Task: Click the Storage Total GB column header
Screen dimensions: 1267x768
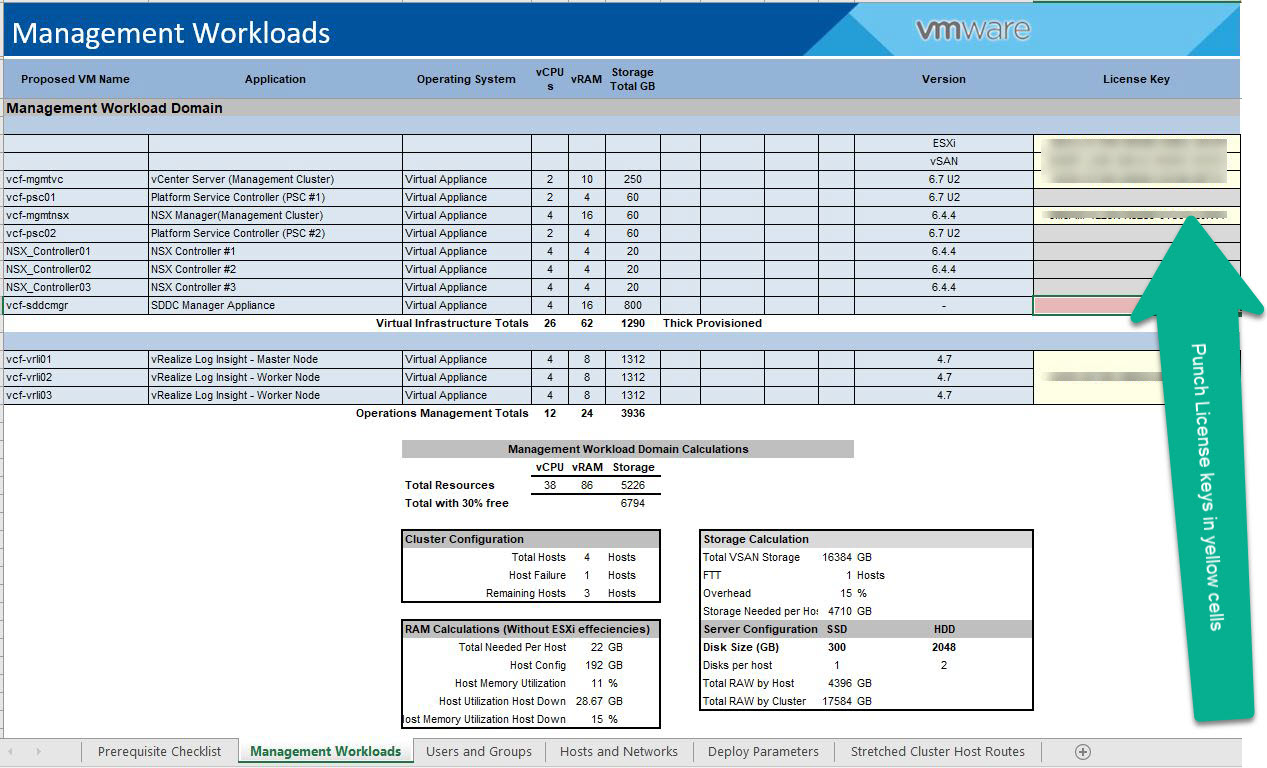Action: 632,78
